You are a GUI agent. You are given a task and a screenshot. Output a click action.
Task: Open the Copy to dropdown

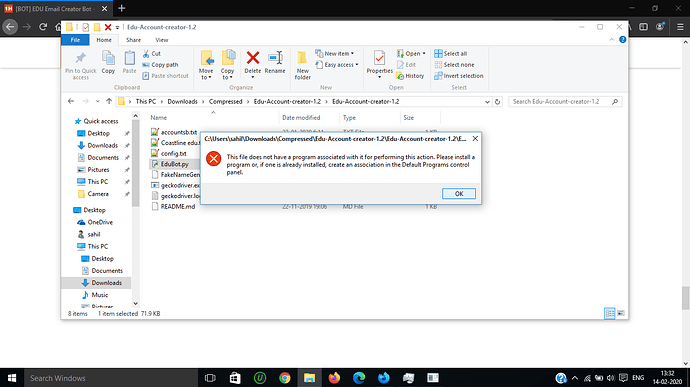[228, 65]
